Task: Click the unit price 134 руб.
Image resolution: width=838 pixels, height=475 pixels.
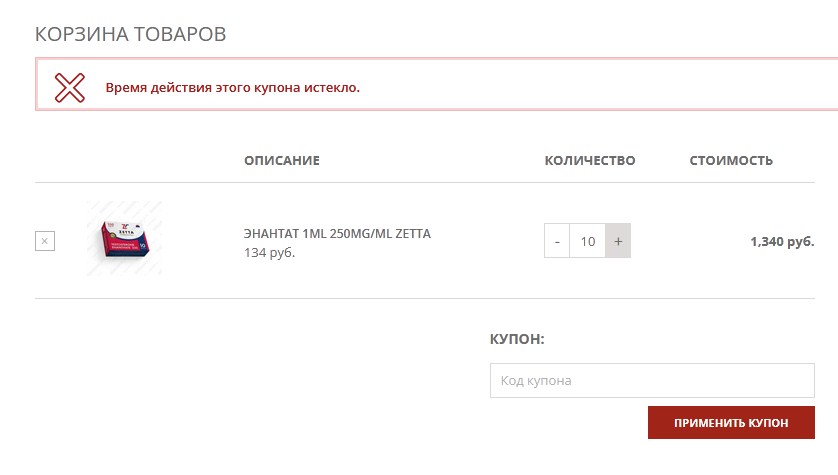Action: tap(270, 253)
